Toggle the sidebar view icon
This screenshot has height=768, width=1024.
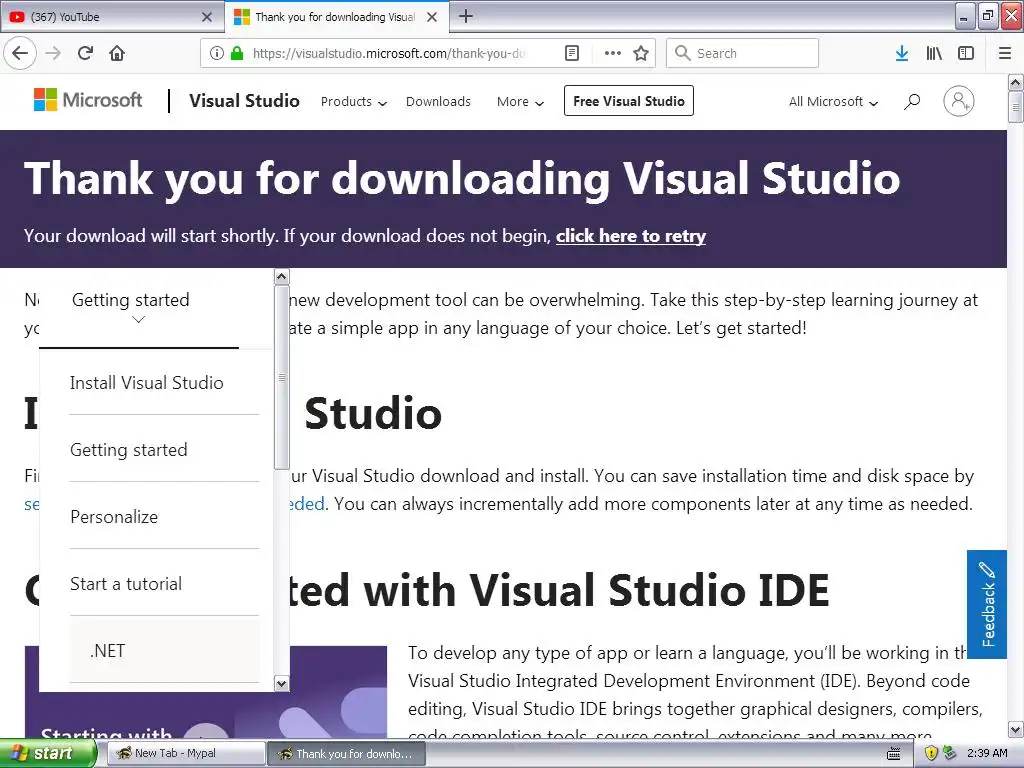coord(966,53)
